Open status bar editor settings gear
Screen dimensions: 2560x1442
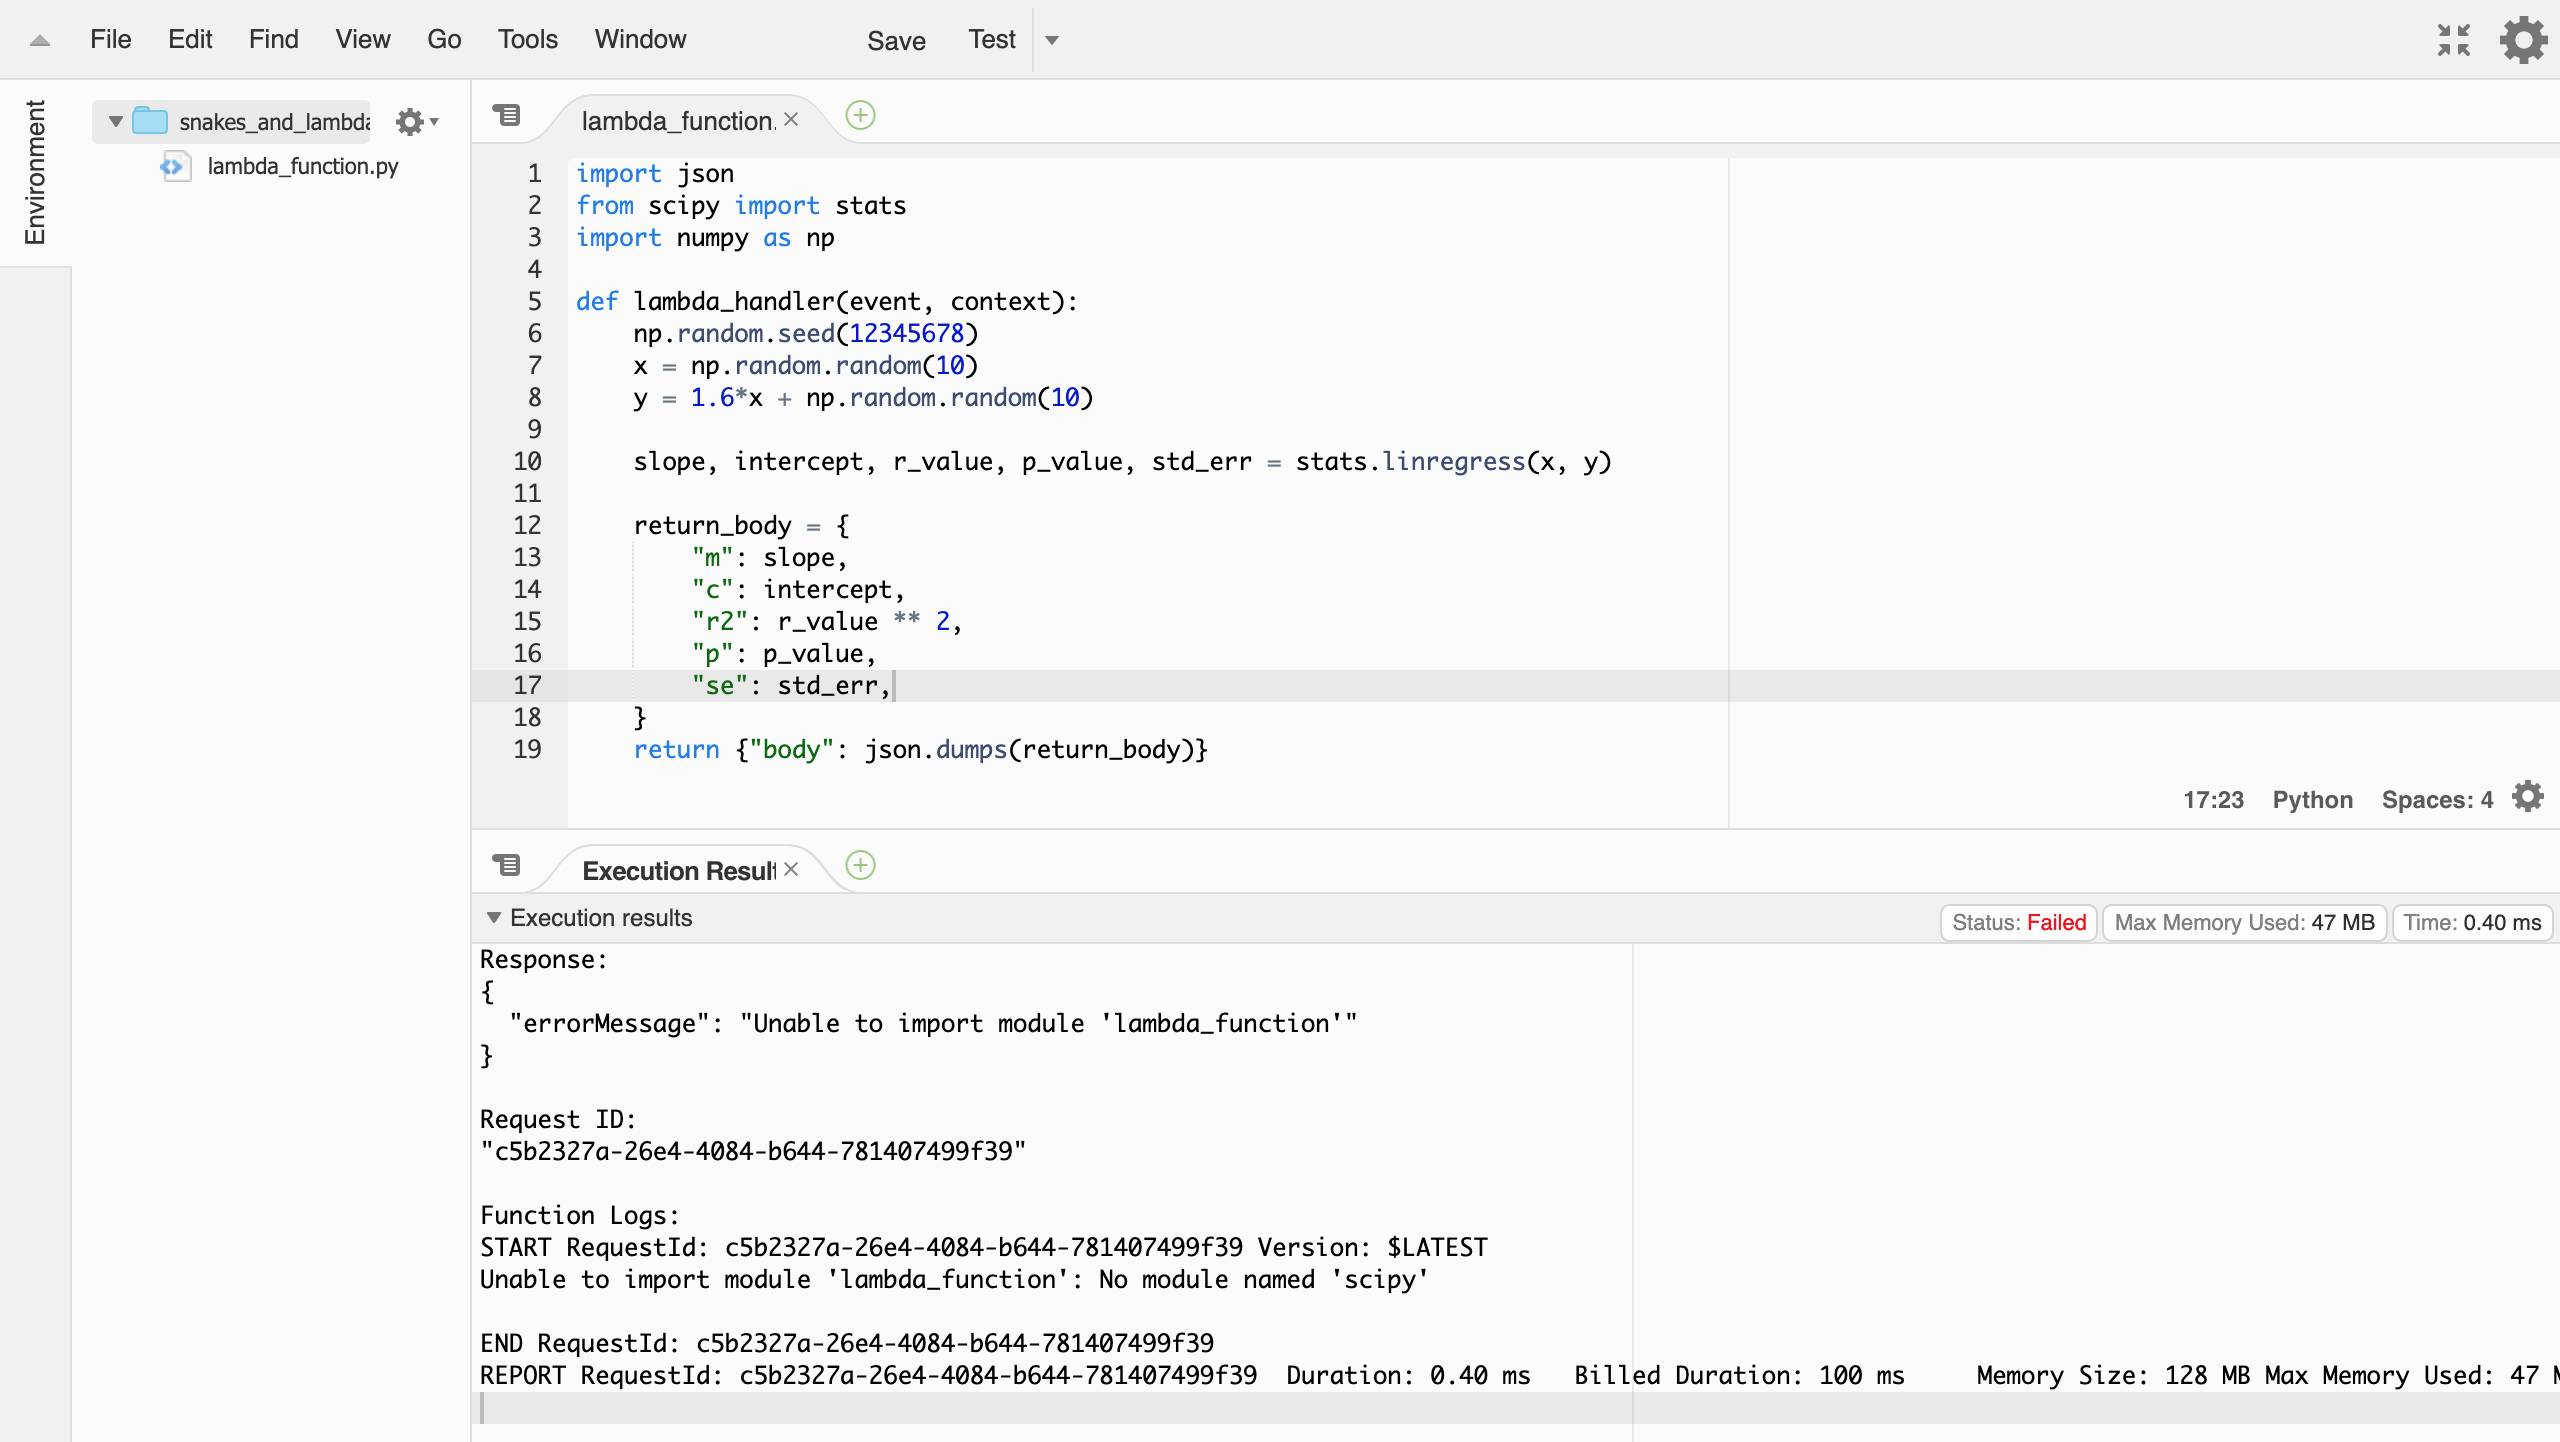(2528, 798)
